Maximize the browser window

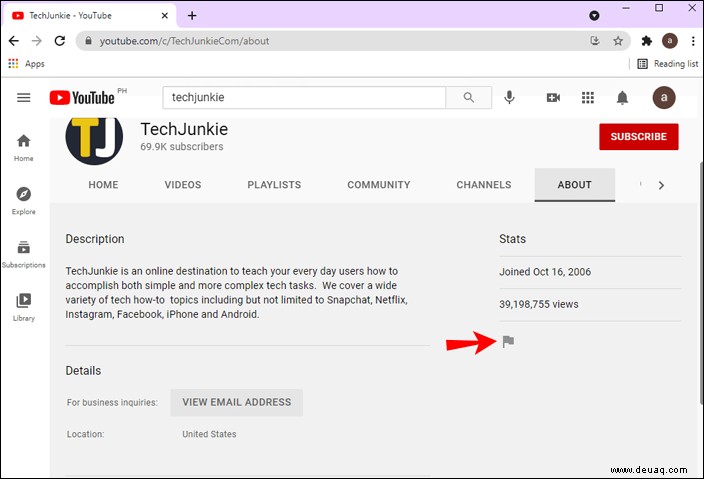659,8
